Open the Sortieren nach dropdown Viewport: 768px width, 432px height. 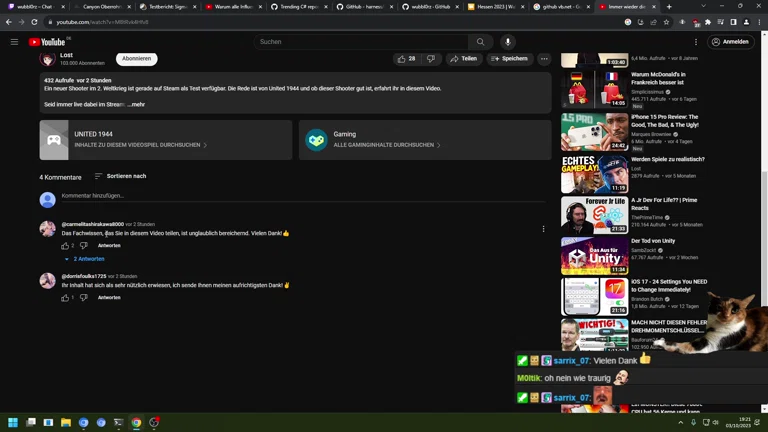[x=120, y=176]
